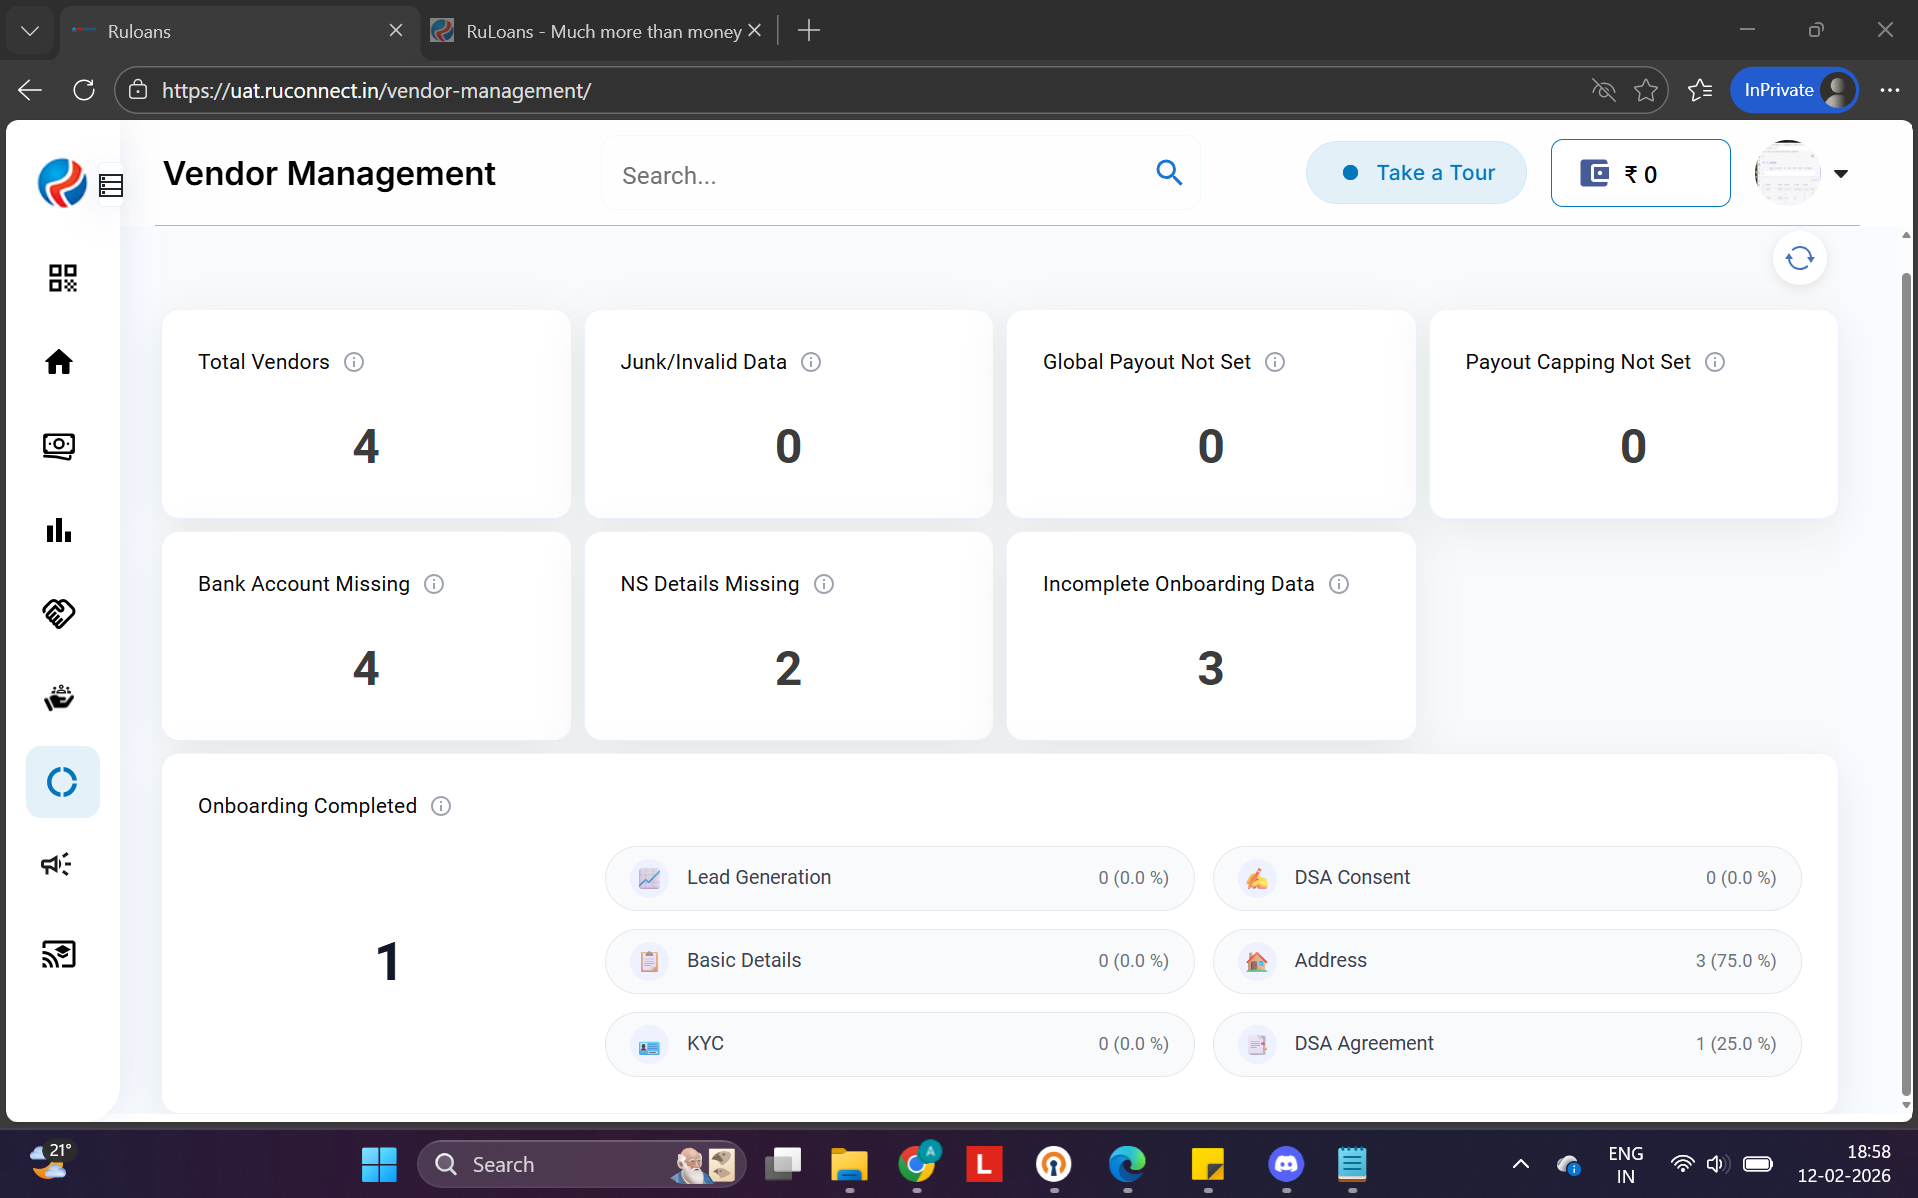
Task: Click the home icon in the sidebar
Action: coord(59,362)
